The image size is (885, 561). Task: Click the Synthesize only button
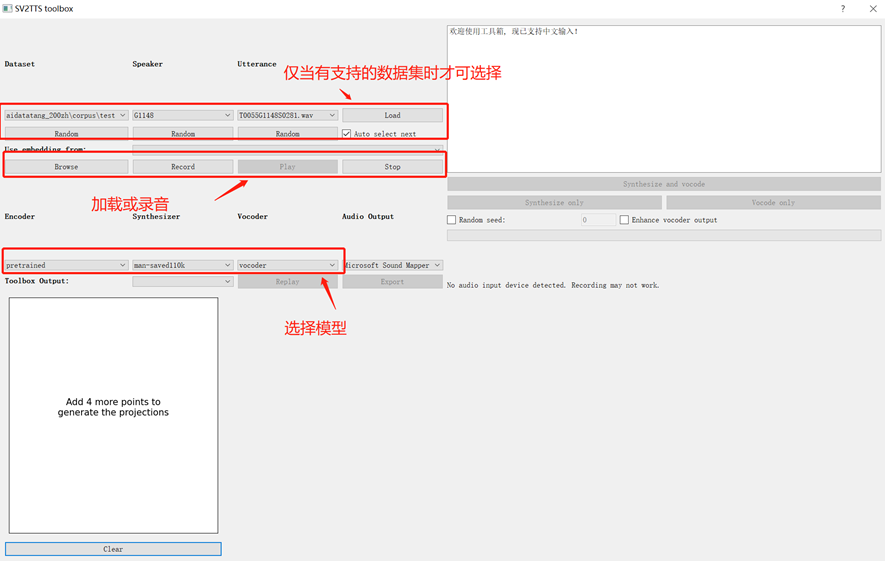coord(554,203)
